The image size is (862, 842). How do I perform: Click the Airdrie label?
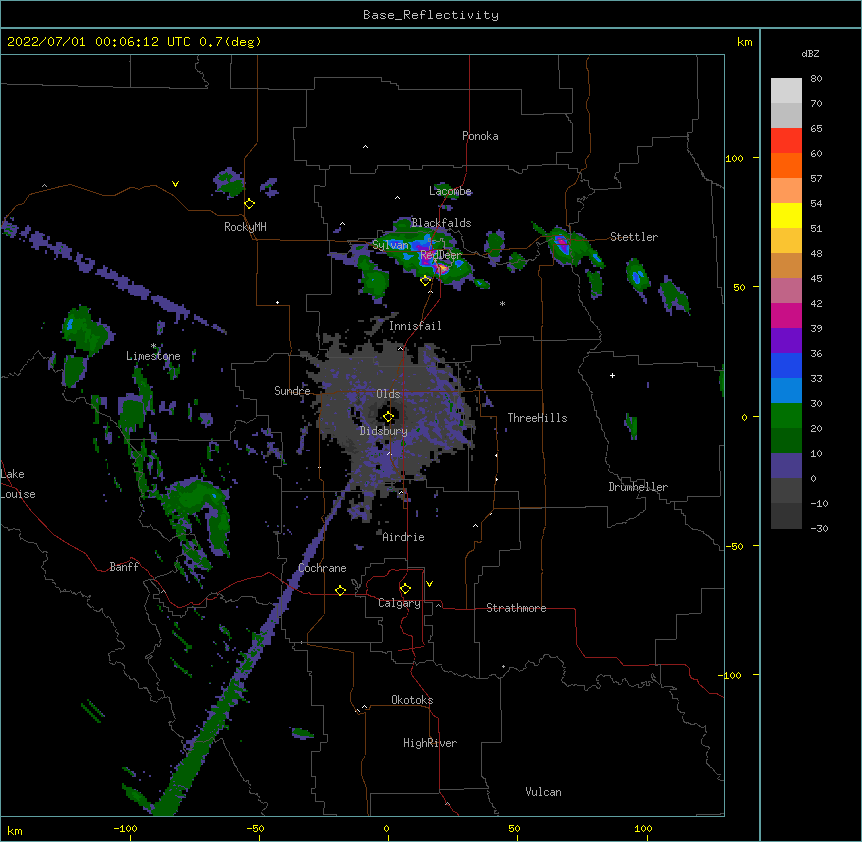pyautogui.click(x=404, y=537)
